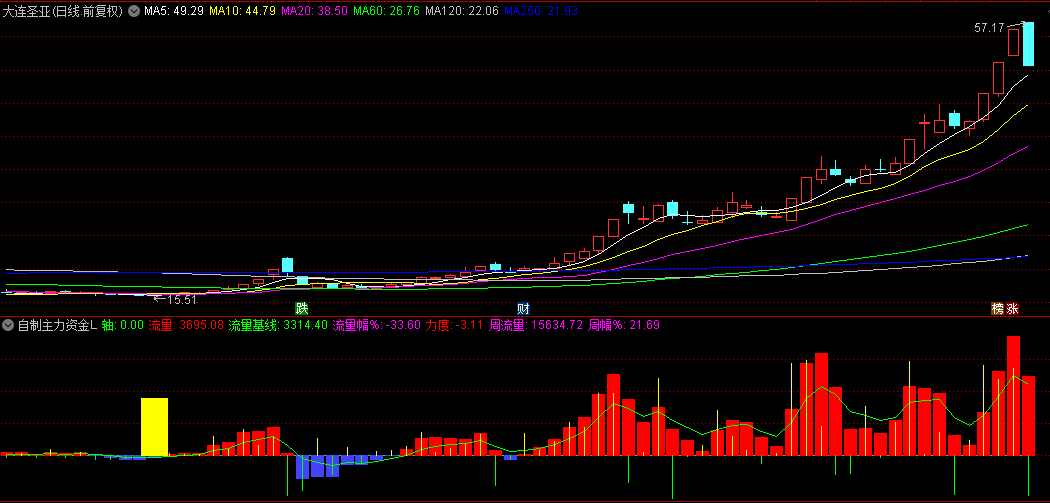Click the 流量: 3695.08 indicator value
The height and width of the screenshot is (503, 1050).
coord(185,326)
